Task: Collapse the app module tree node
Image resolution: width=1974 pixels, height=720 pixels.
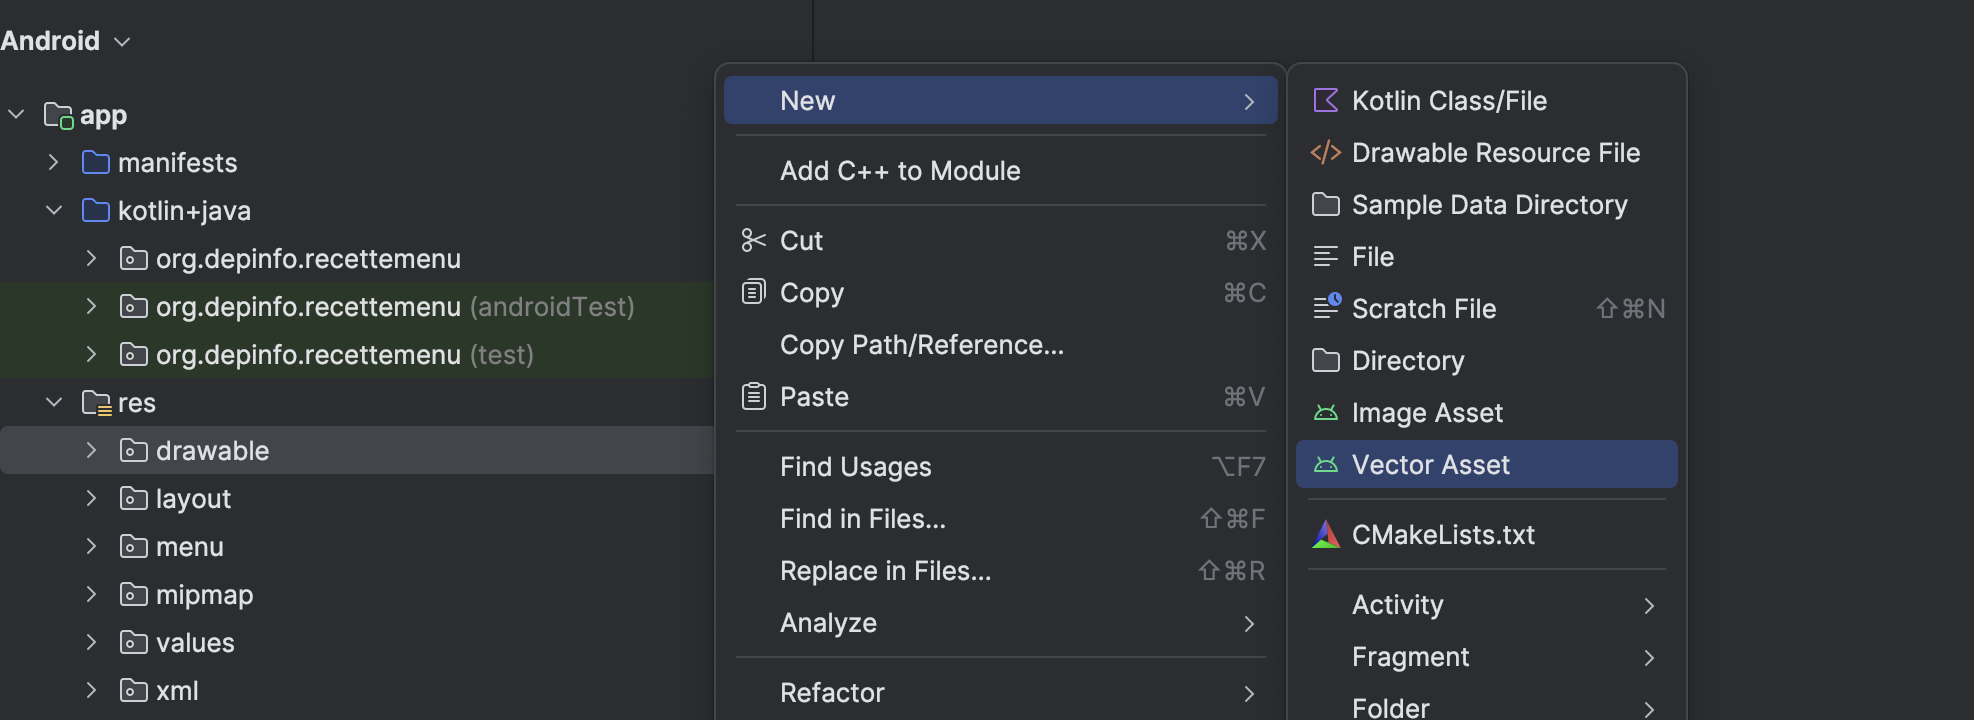Action: pyautogui.click(x=16, y=114)
